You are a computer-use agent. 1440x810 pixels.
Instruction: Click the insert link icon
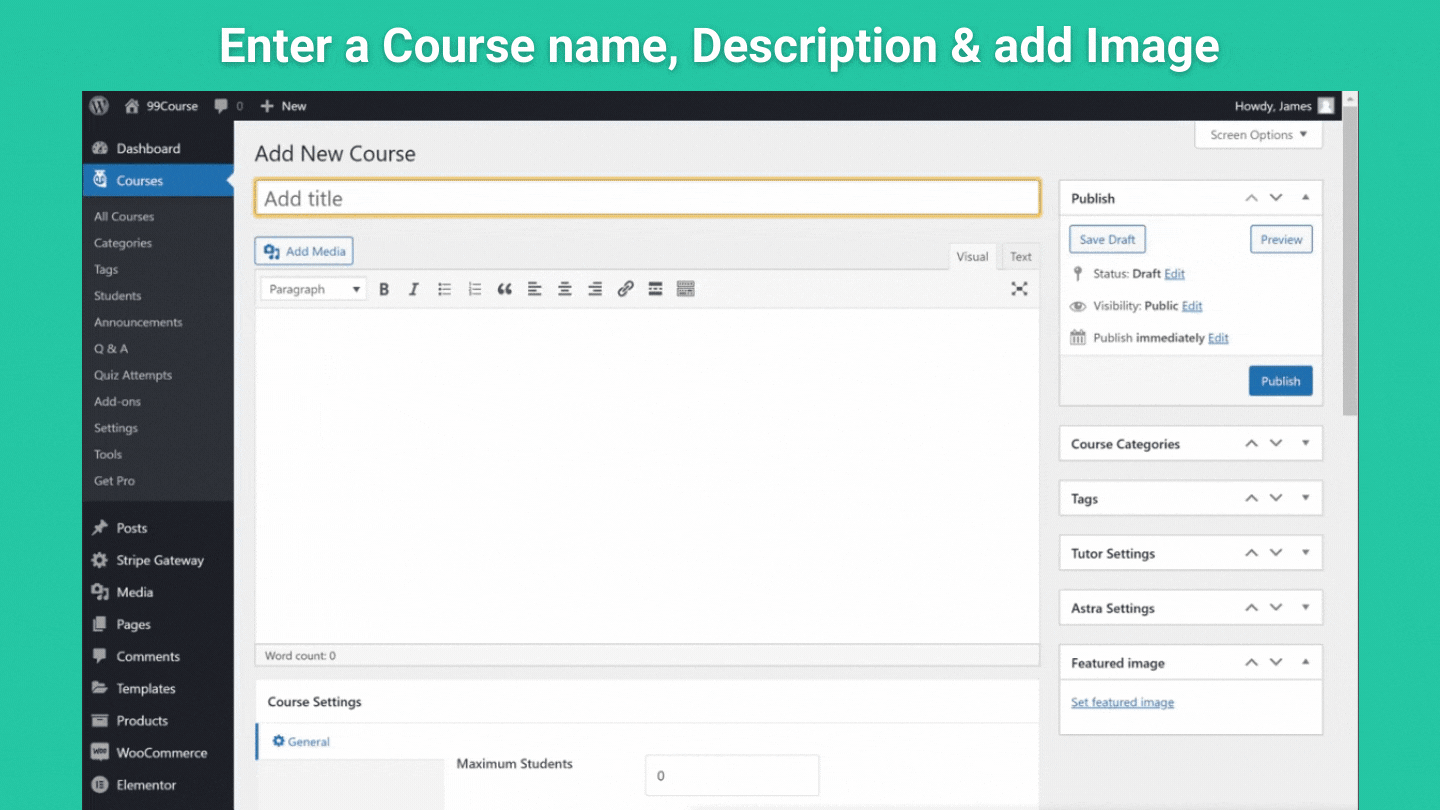pos(625,289)
